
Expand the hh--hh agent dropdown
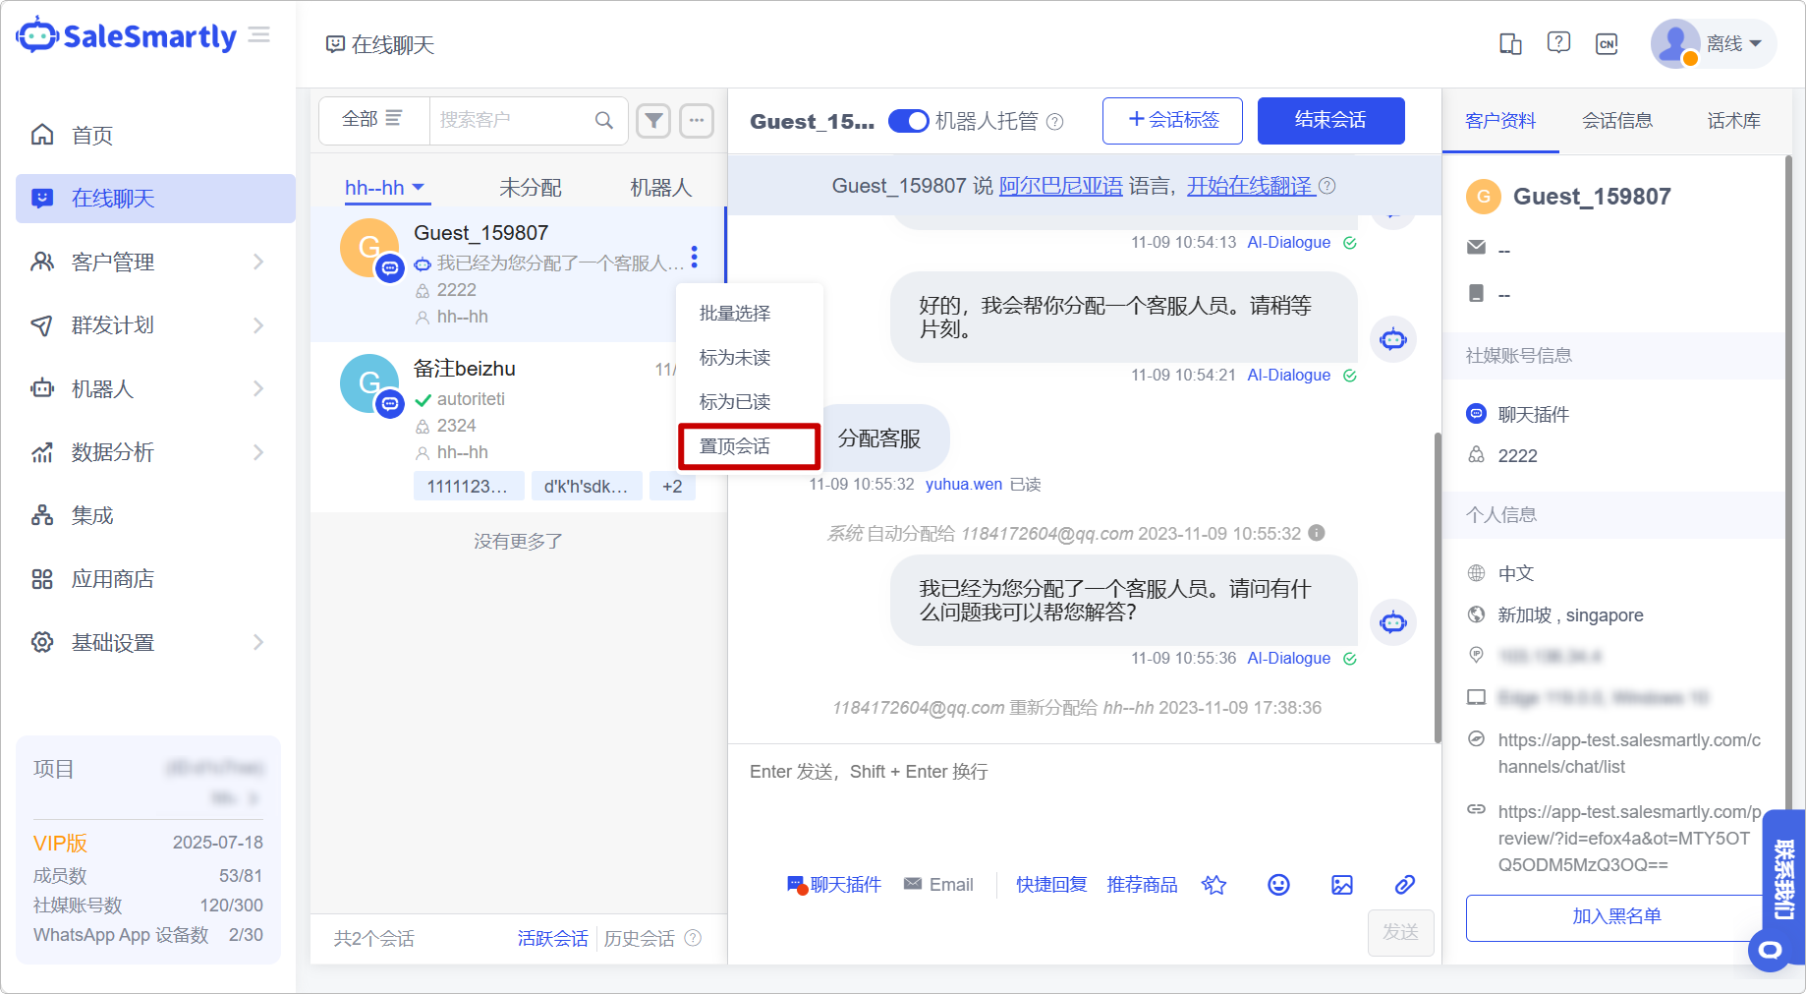pos(384,188)
